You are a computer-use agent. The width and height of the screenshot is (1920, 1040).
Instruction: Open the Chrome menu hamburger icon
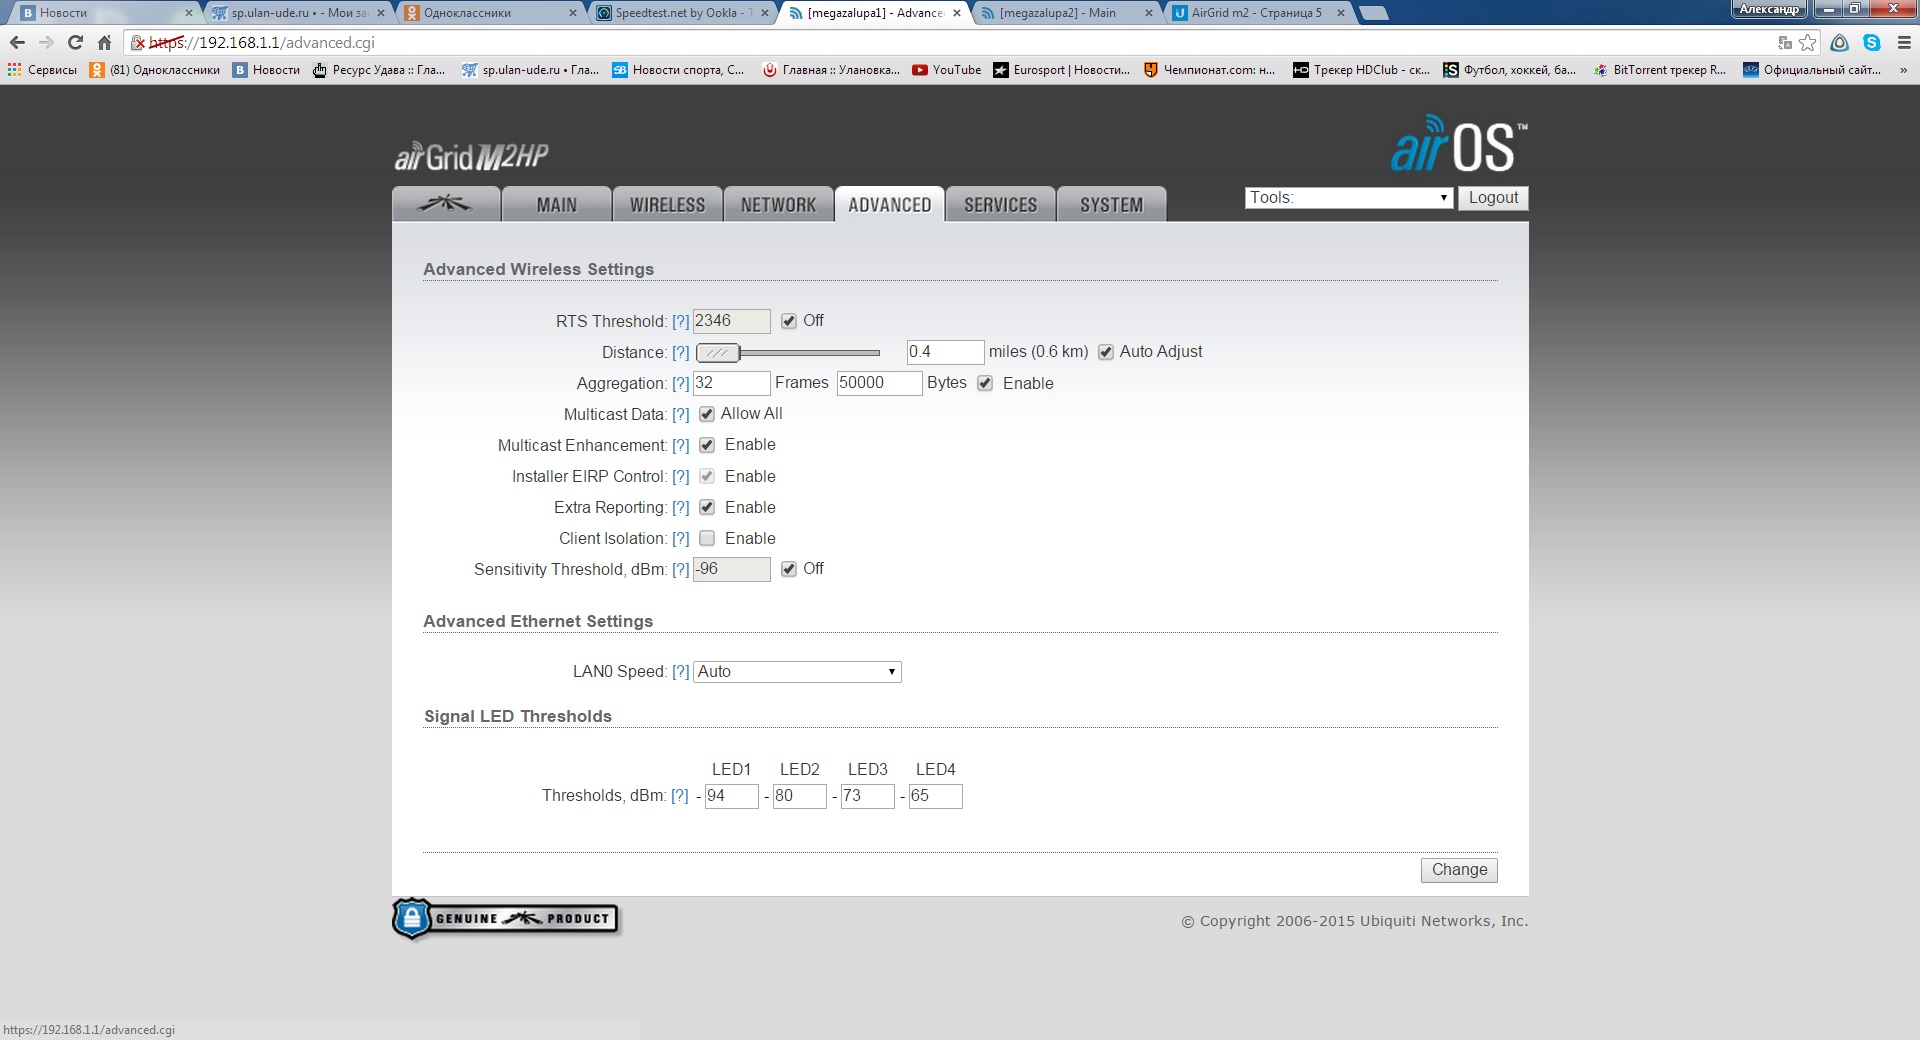(1904, 42)
